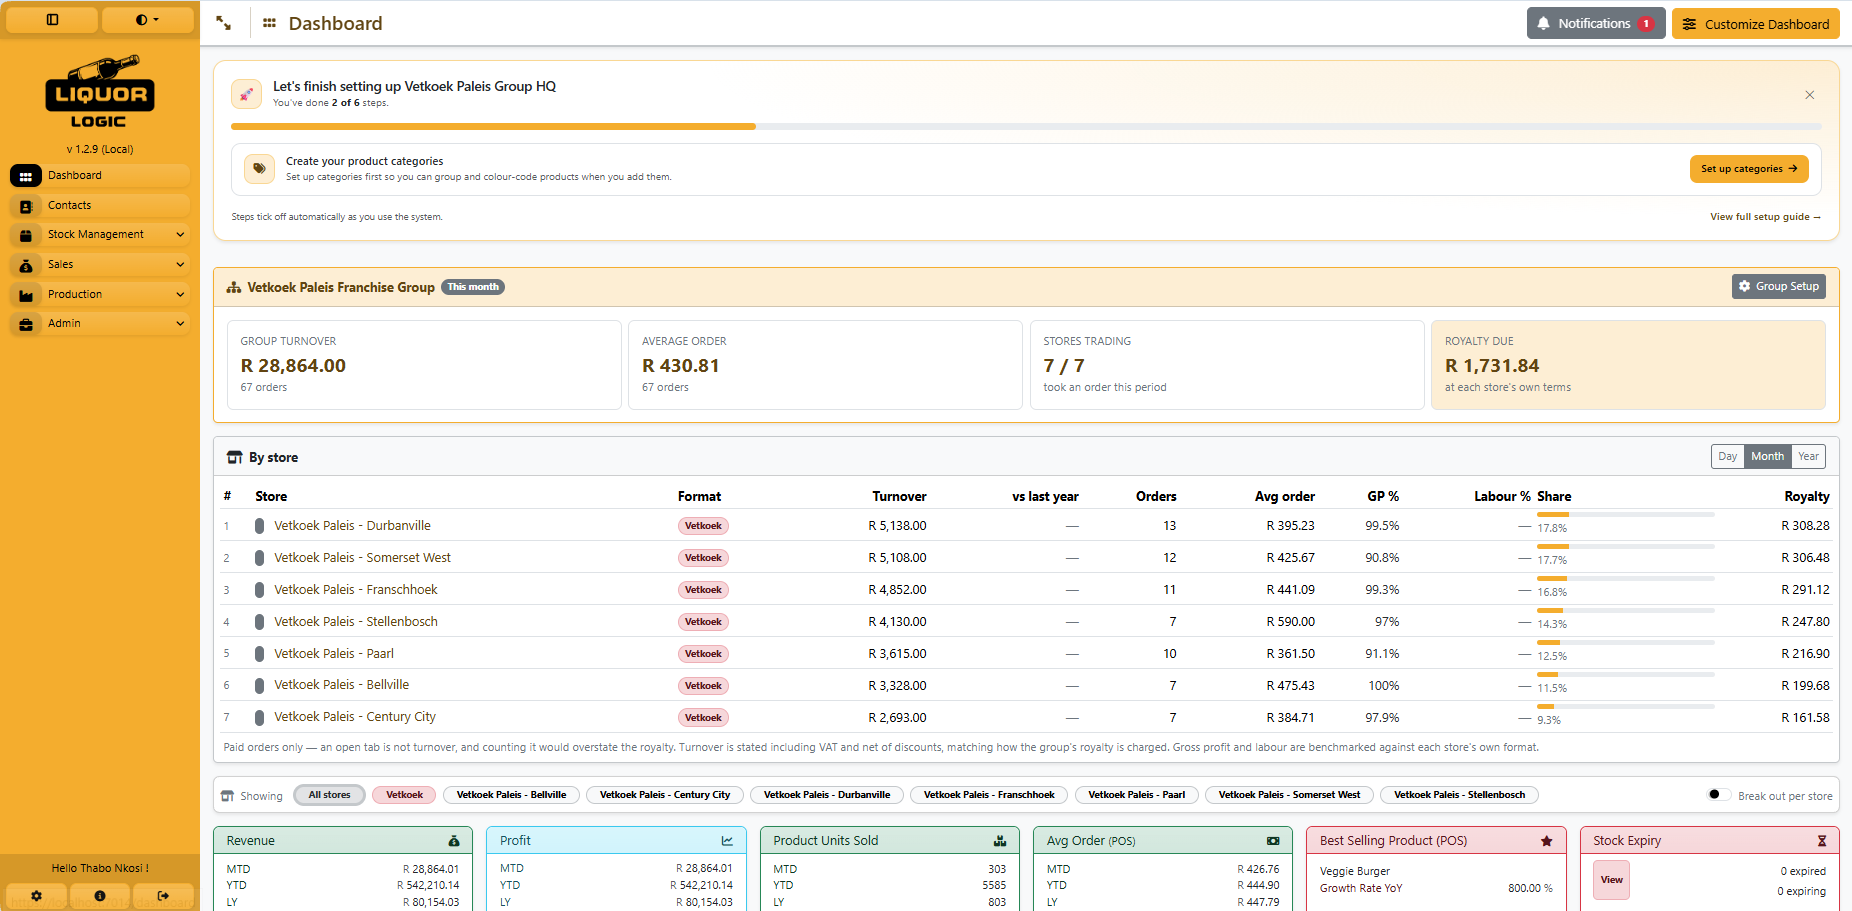Open Contacts in the sidebar
The image size is (1852, 911).
[100, 206]
